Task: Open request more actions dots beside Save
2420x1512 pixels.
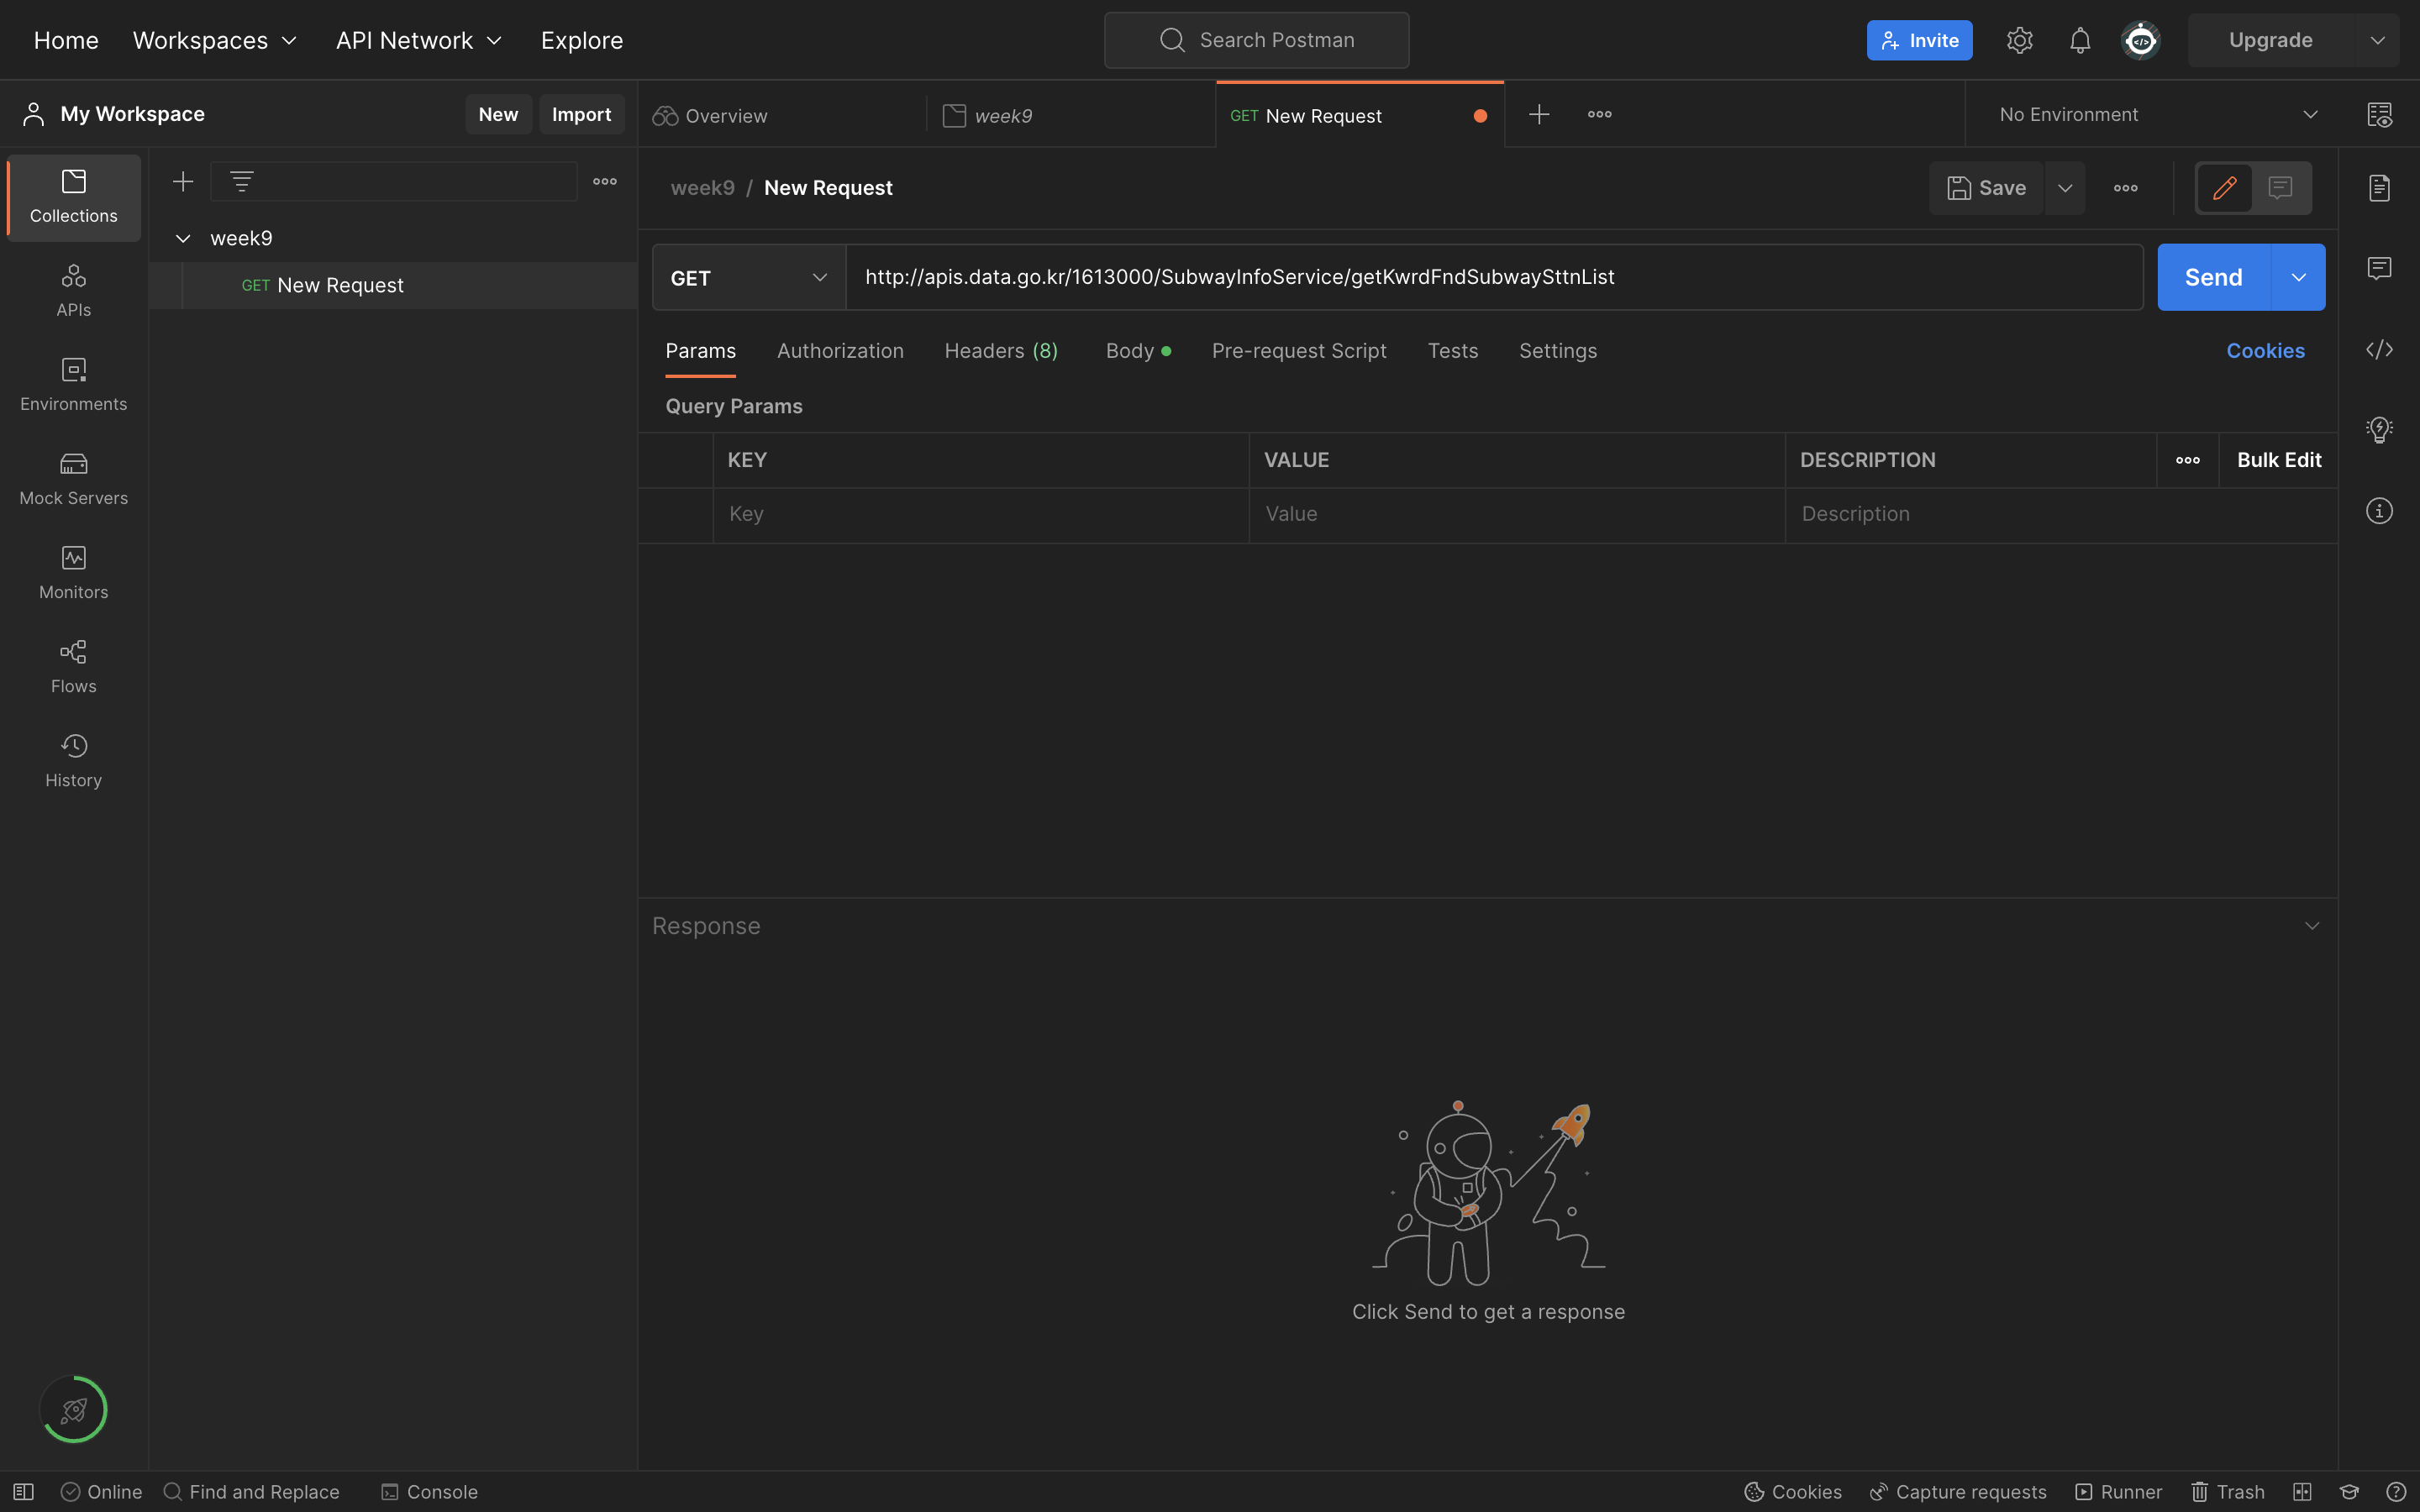Action: [x=2126, y=188]
